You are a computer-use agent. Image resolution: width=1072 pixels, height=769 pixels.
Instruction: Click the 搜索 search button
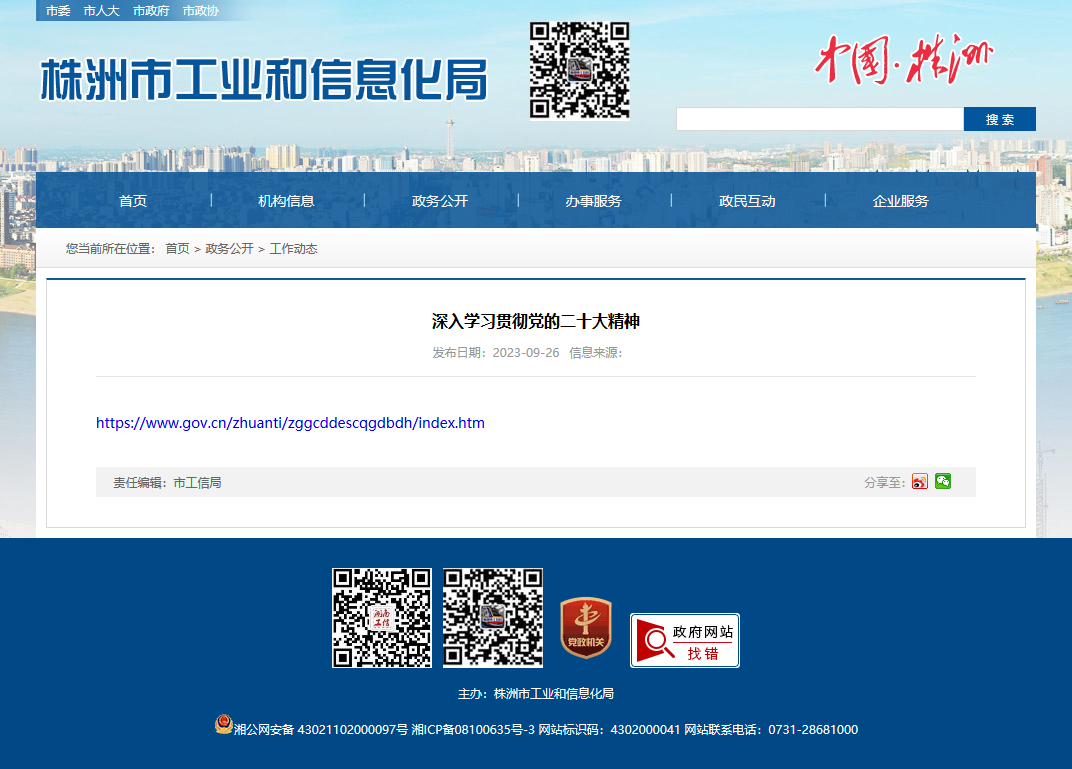[1000, 119]
